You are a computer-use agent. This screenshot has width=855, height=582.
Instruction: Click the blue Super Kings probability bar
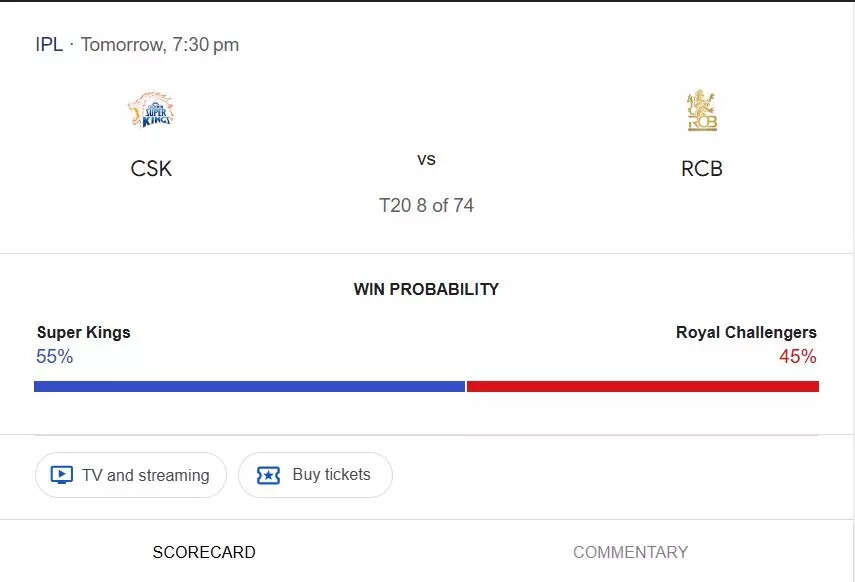pyautogui.click(x=249, y=386)
